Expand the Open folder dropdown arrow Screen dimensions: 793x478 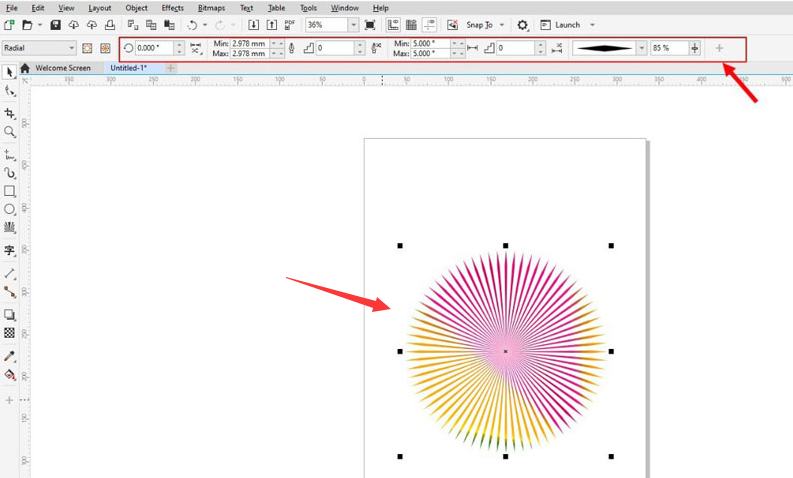coord(40,25)
